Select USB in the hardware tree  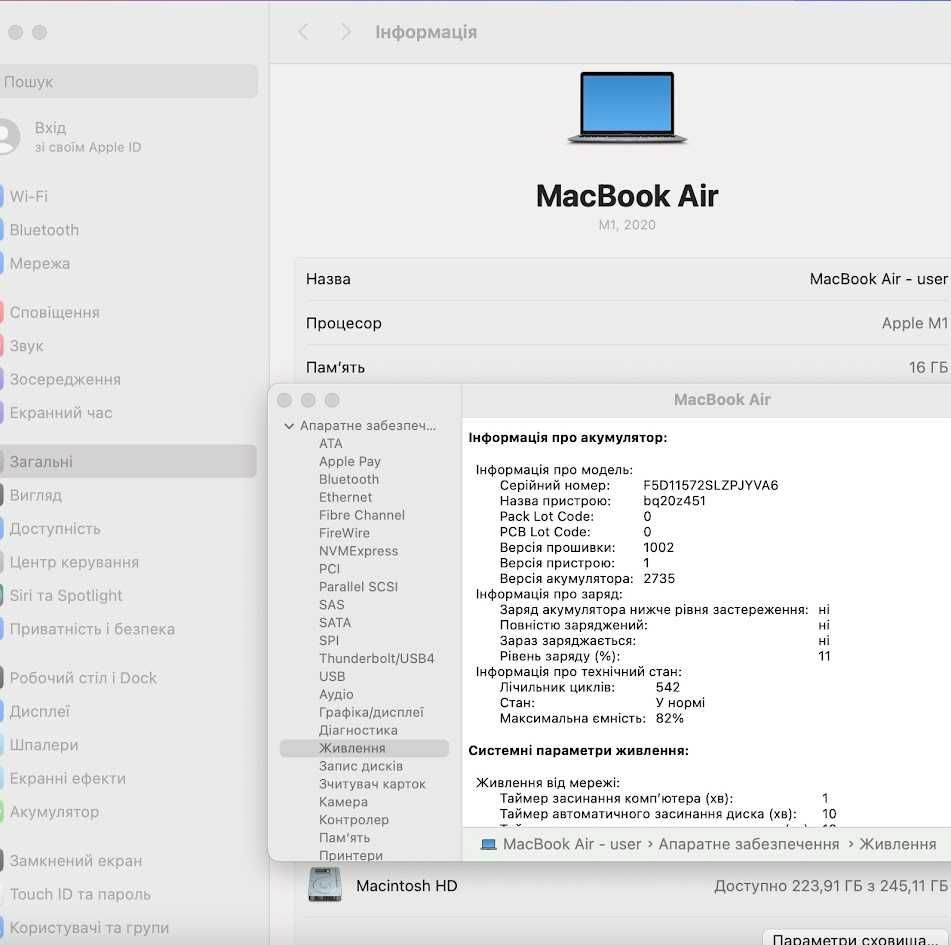click(332, 676)
